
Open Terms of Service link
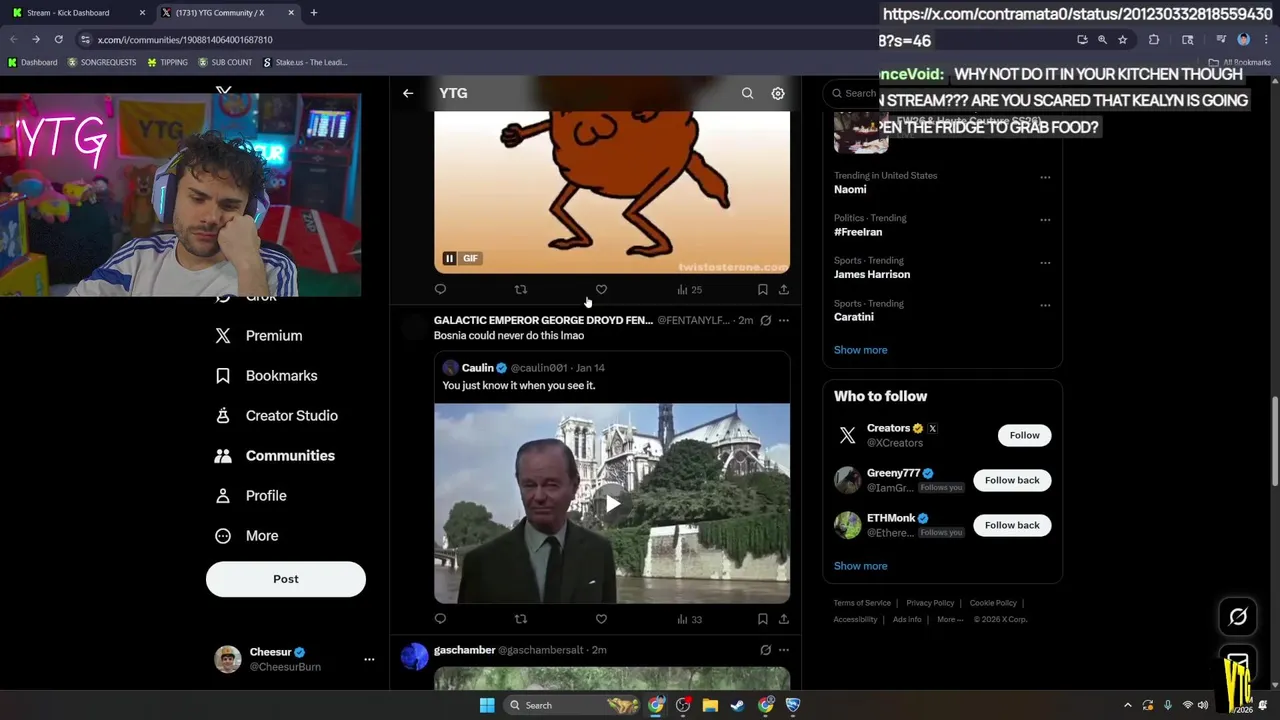pos(862,603)
